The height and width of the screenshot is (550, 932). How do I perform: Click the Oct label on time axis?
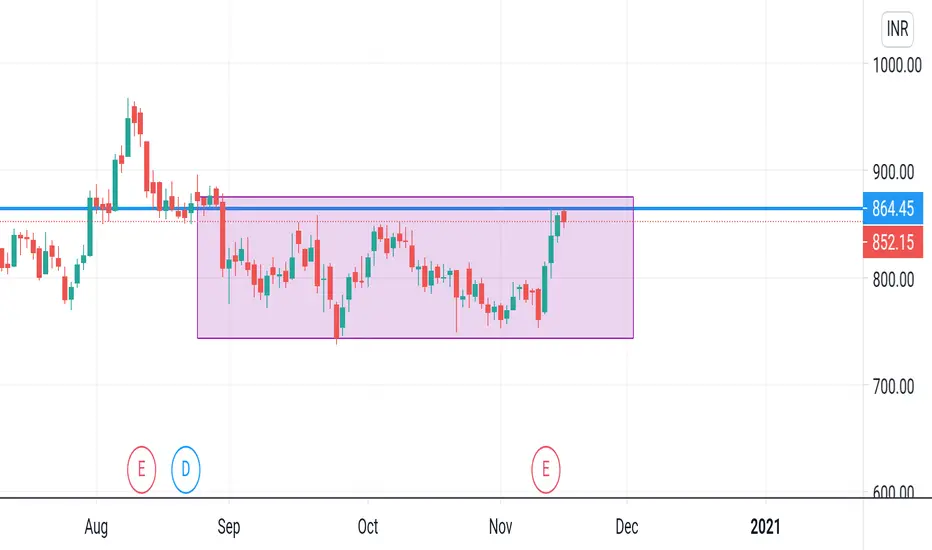pos(368,527)
